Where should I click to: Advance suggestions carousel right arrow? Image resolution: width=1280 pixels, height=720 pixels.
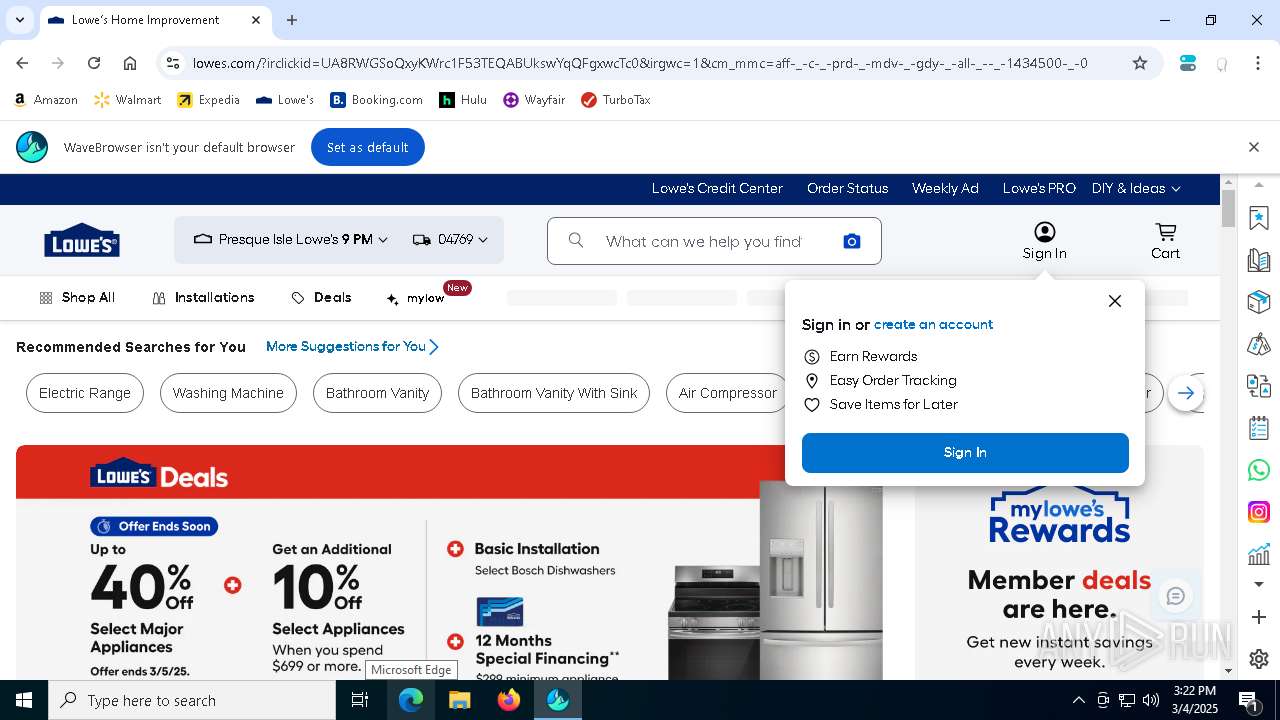click(x=1186, y=393)
